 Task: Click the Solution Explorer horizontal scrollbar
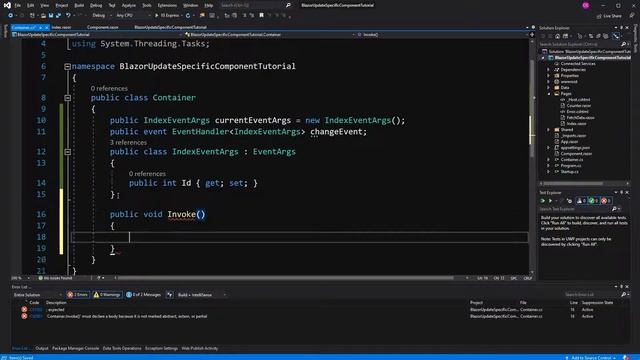click(573, 184)
